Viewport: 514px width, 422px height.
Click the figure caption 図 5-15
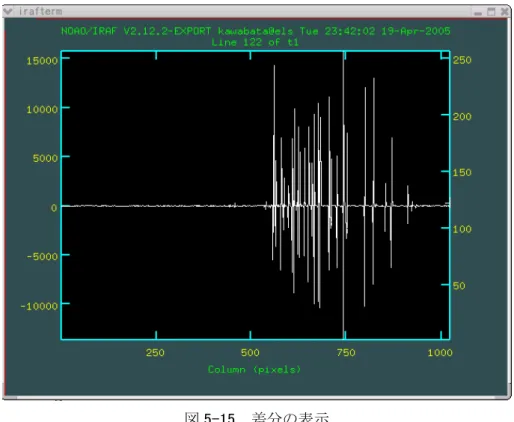click(257, 417)
